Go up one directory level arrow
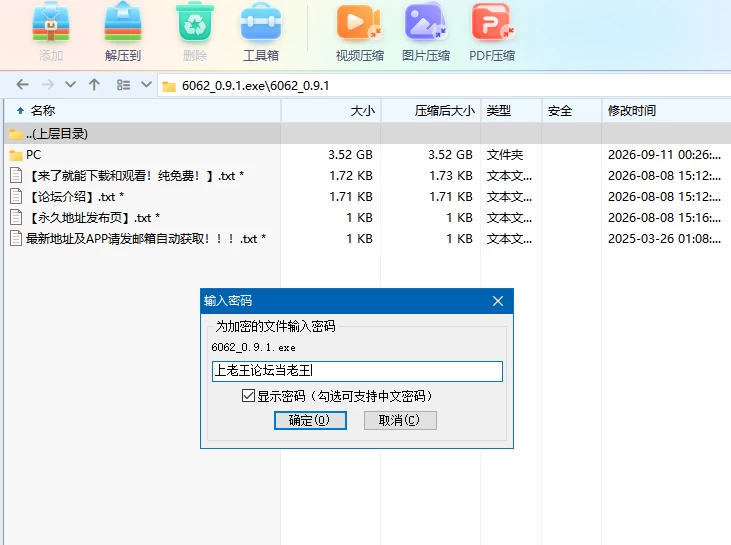This screenshot has height=545, width=731. click(x=94, y=85)
